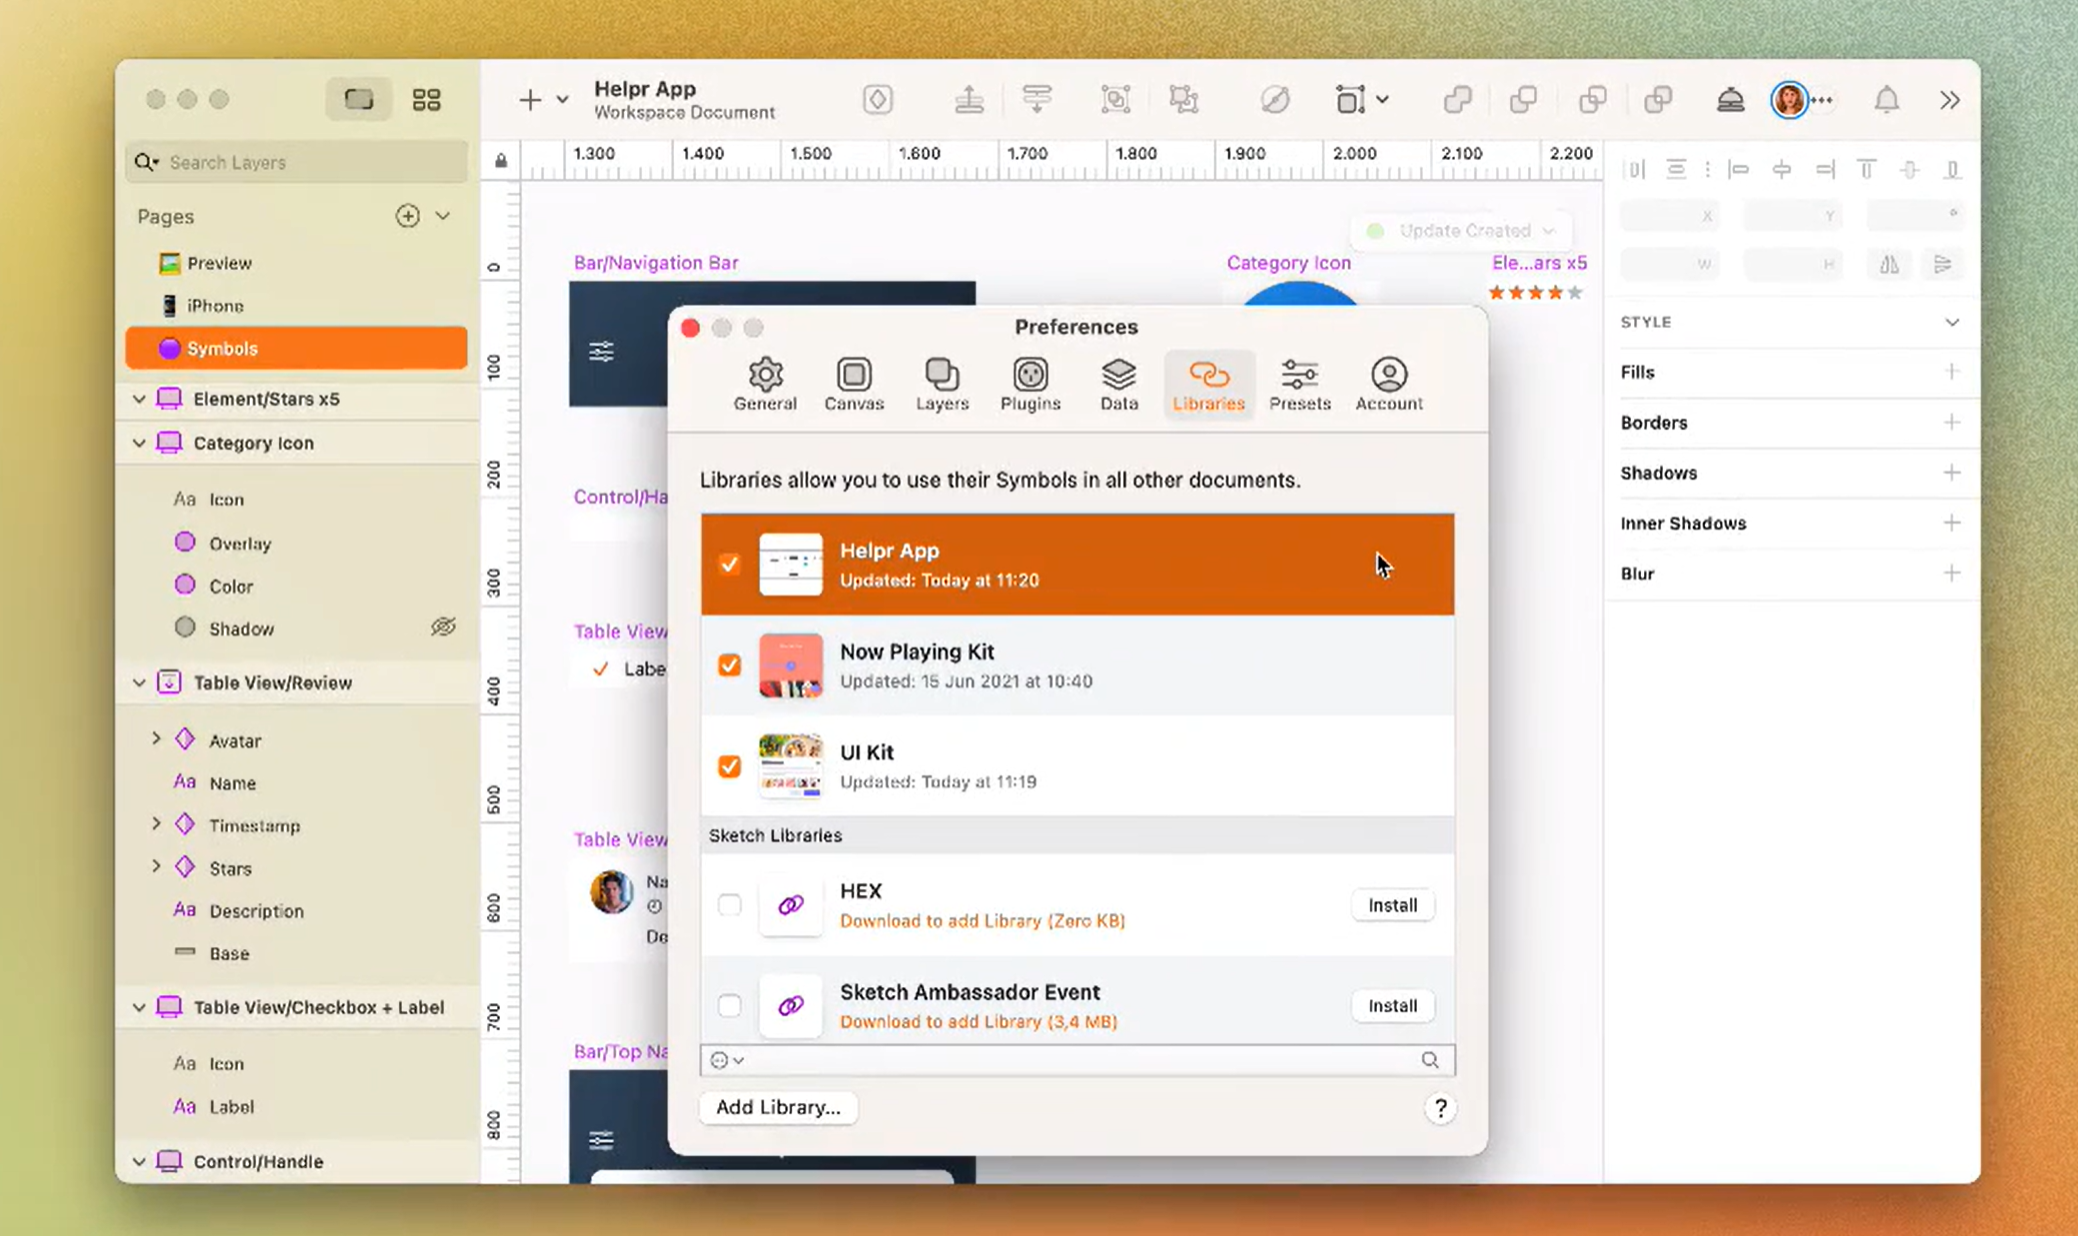Image resolution: width=2078 pixels, height=1236 pixels.
Task: Show the hidden Shadow layer
Action: click(x=443, y=627)
